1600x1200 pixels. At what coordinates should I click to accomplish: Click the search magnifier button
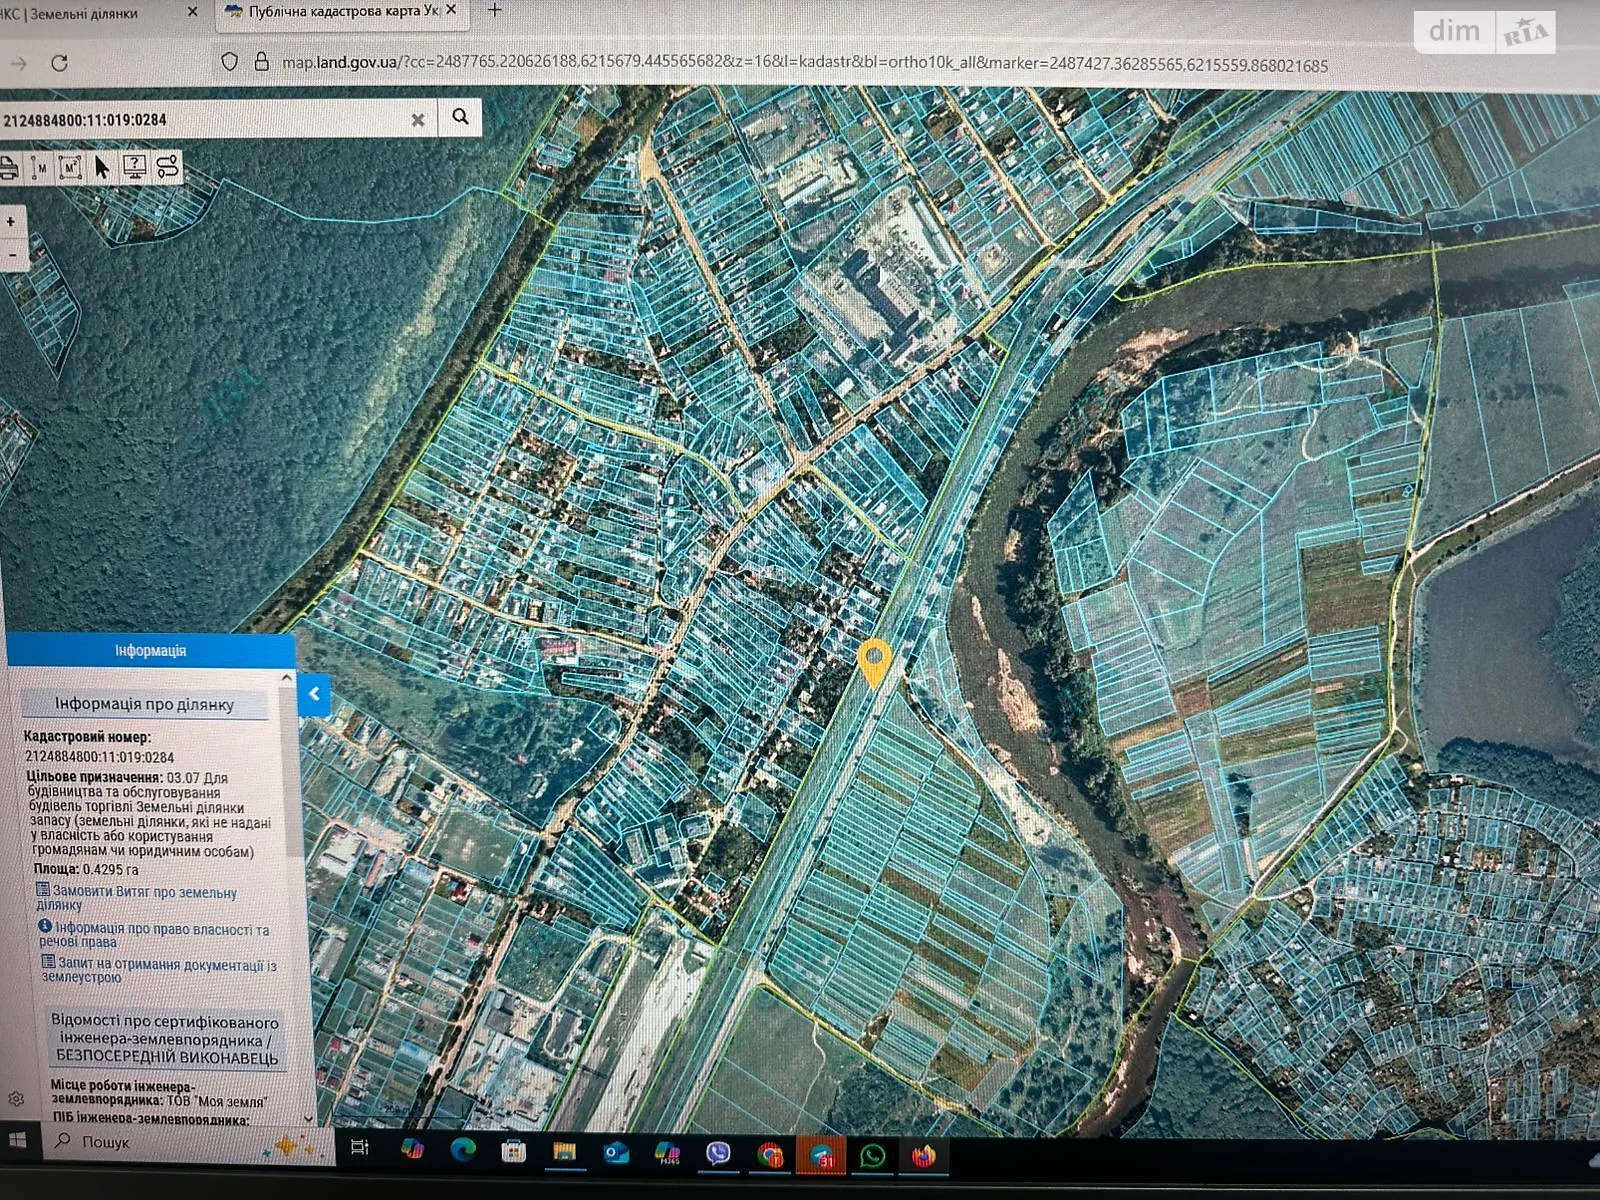coord(460,117)
